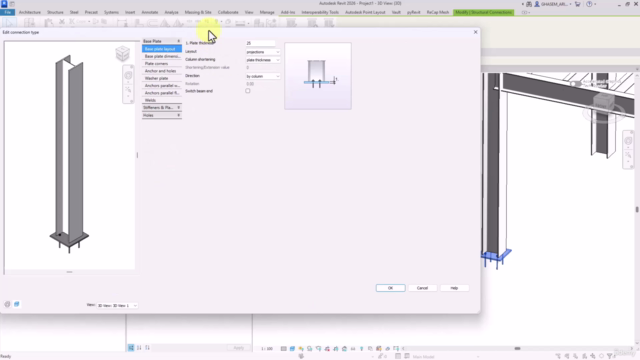Click the Detail Level icon in view control bar
640x360 pixels.
[284, 349]
